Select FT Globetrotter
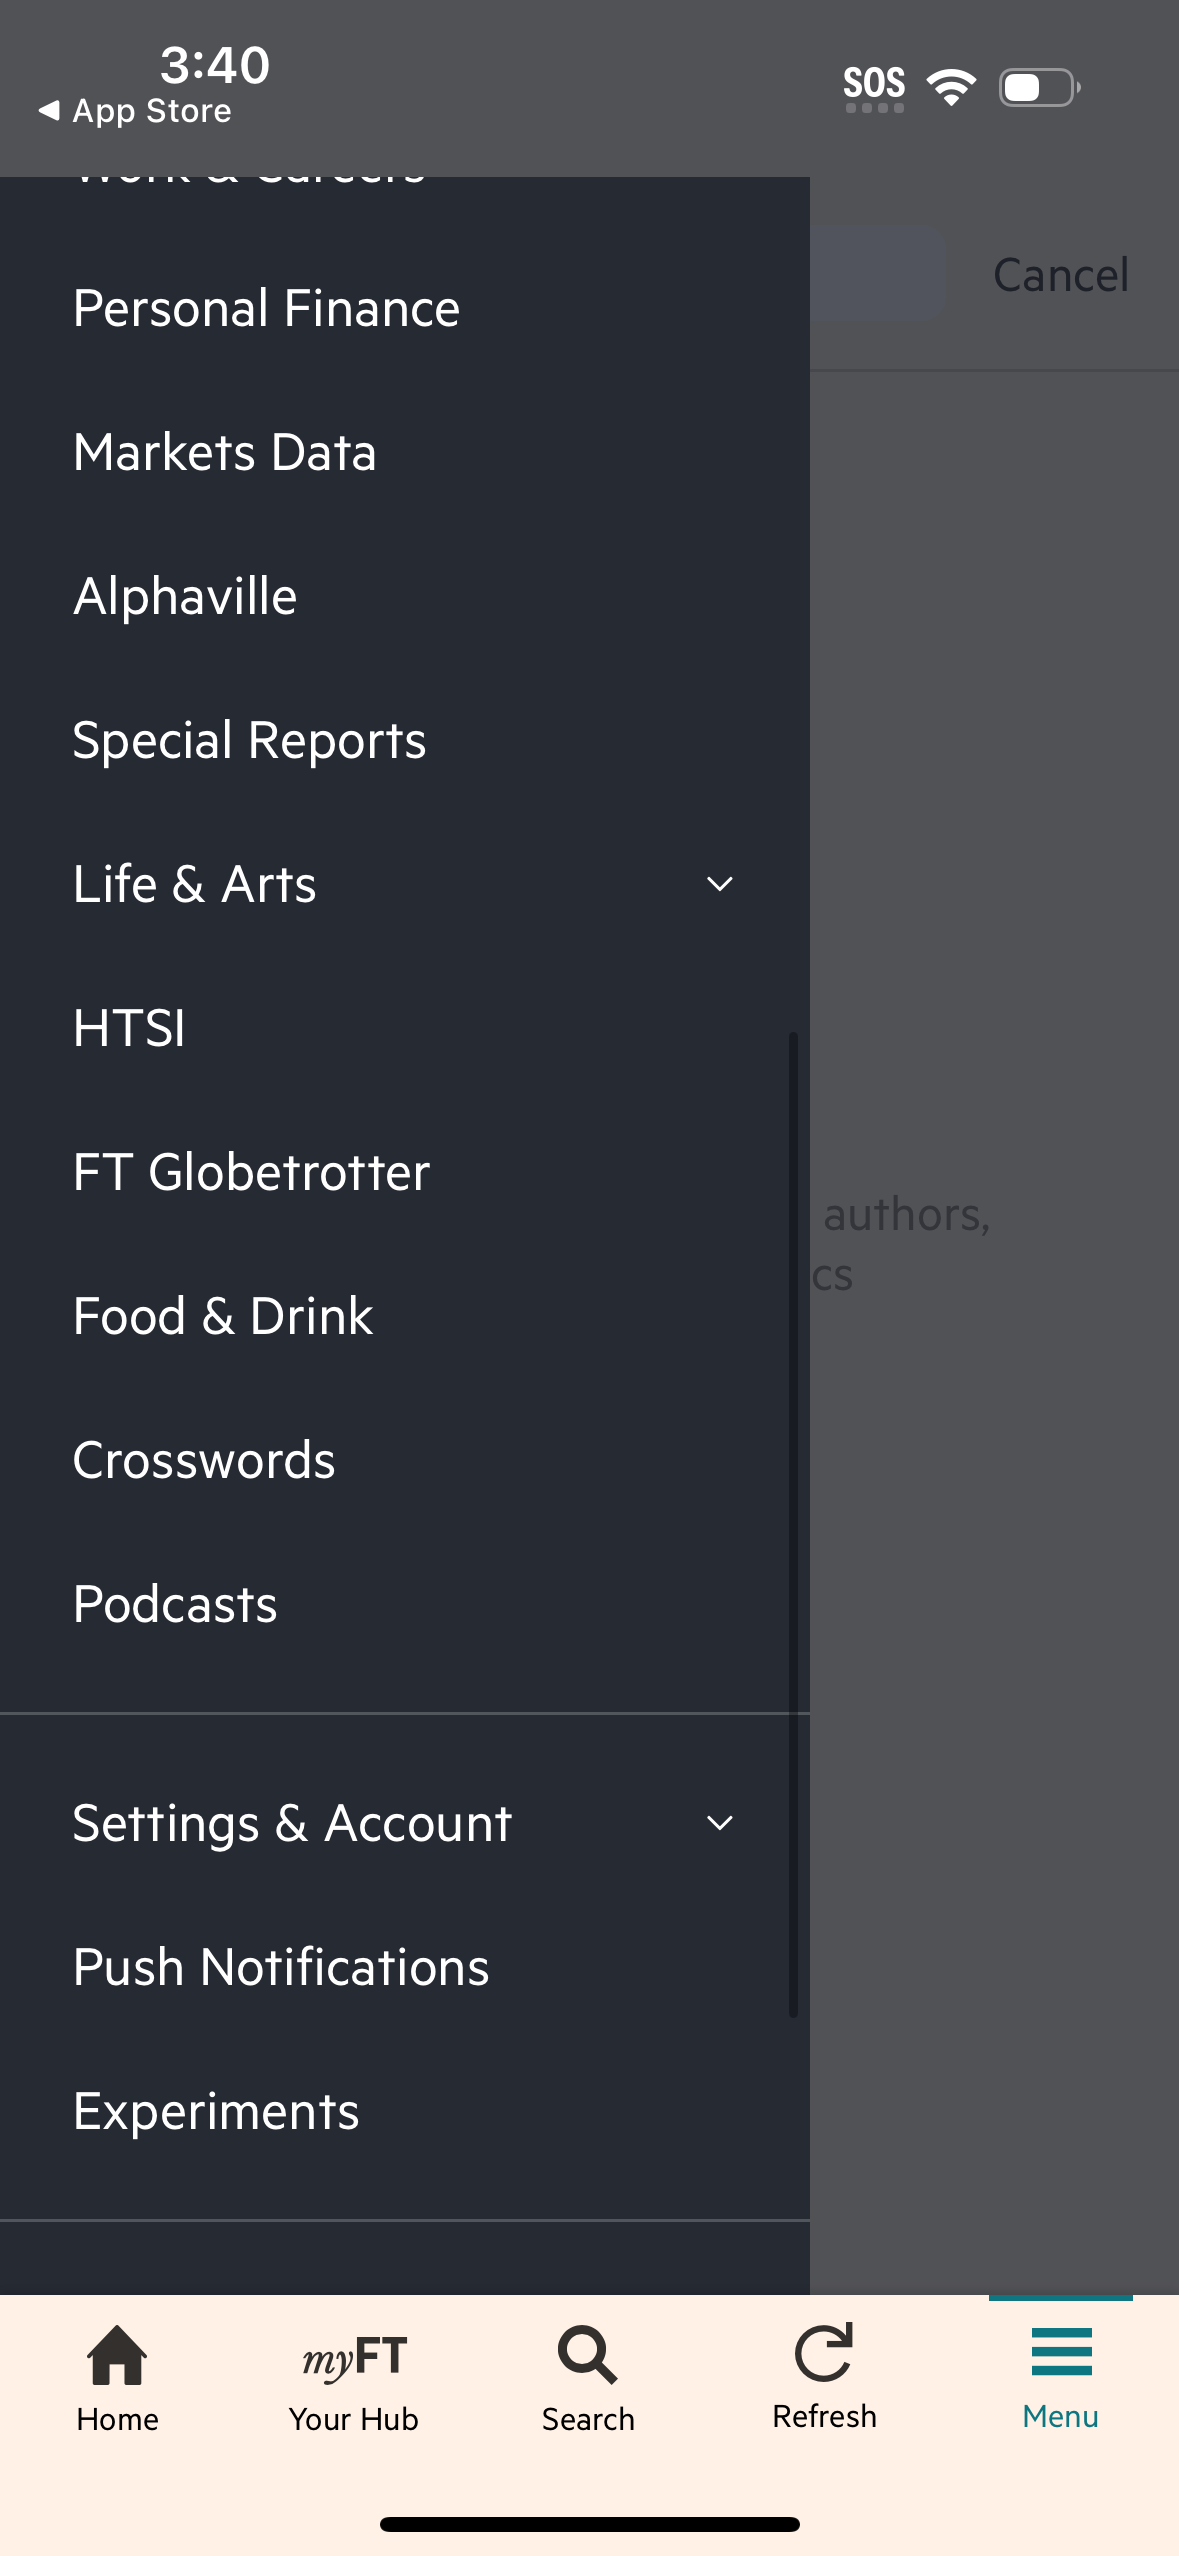The image size is (1179, 2556). tap(251, 1172)
